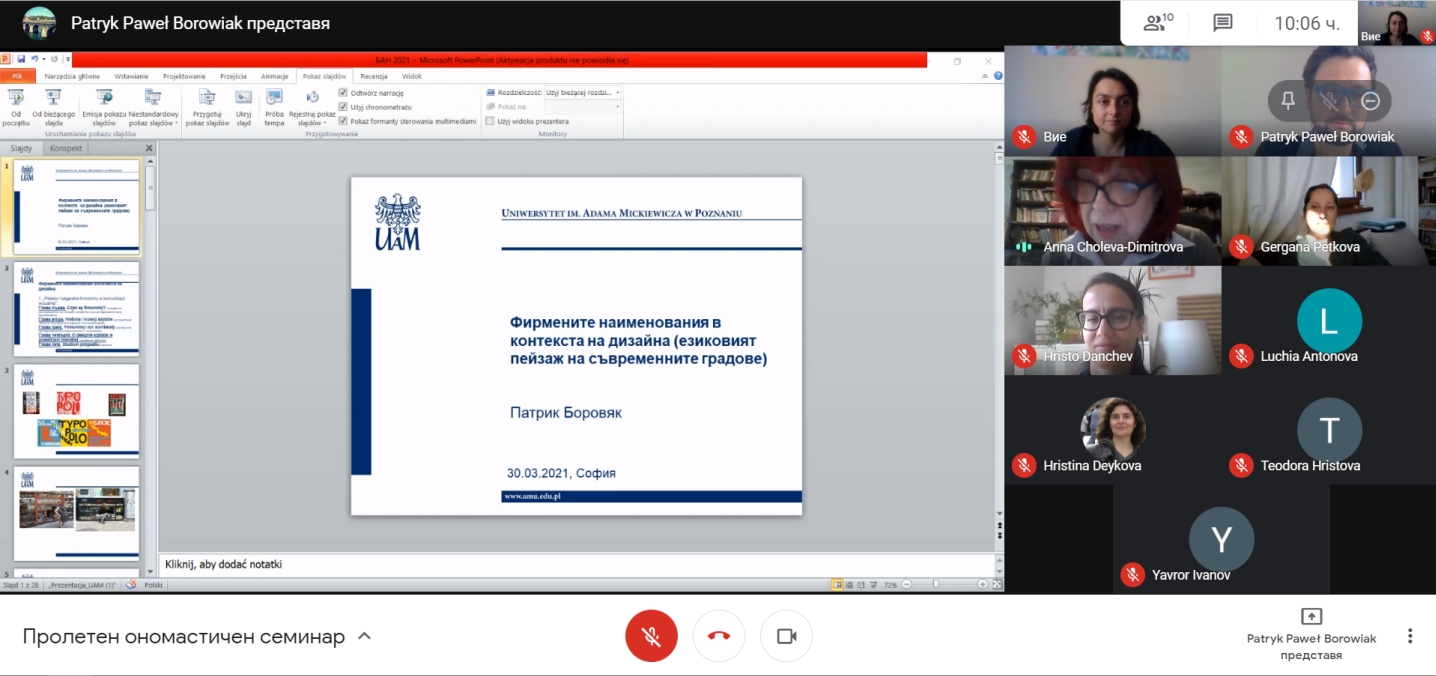Click the red hang up call button
The height and width of the screenshot is (676, 1436).
pyautogui.click(x=718, y=636)
